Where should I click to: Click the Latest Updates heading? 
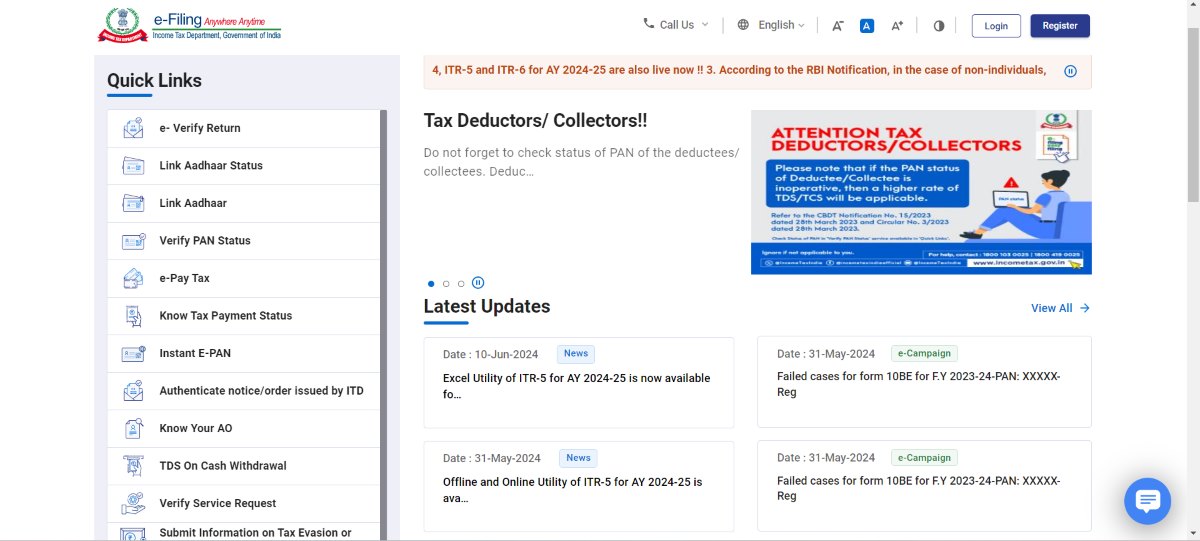coord(487,306)
